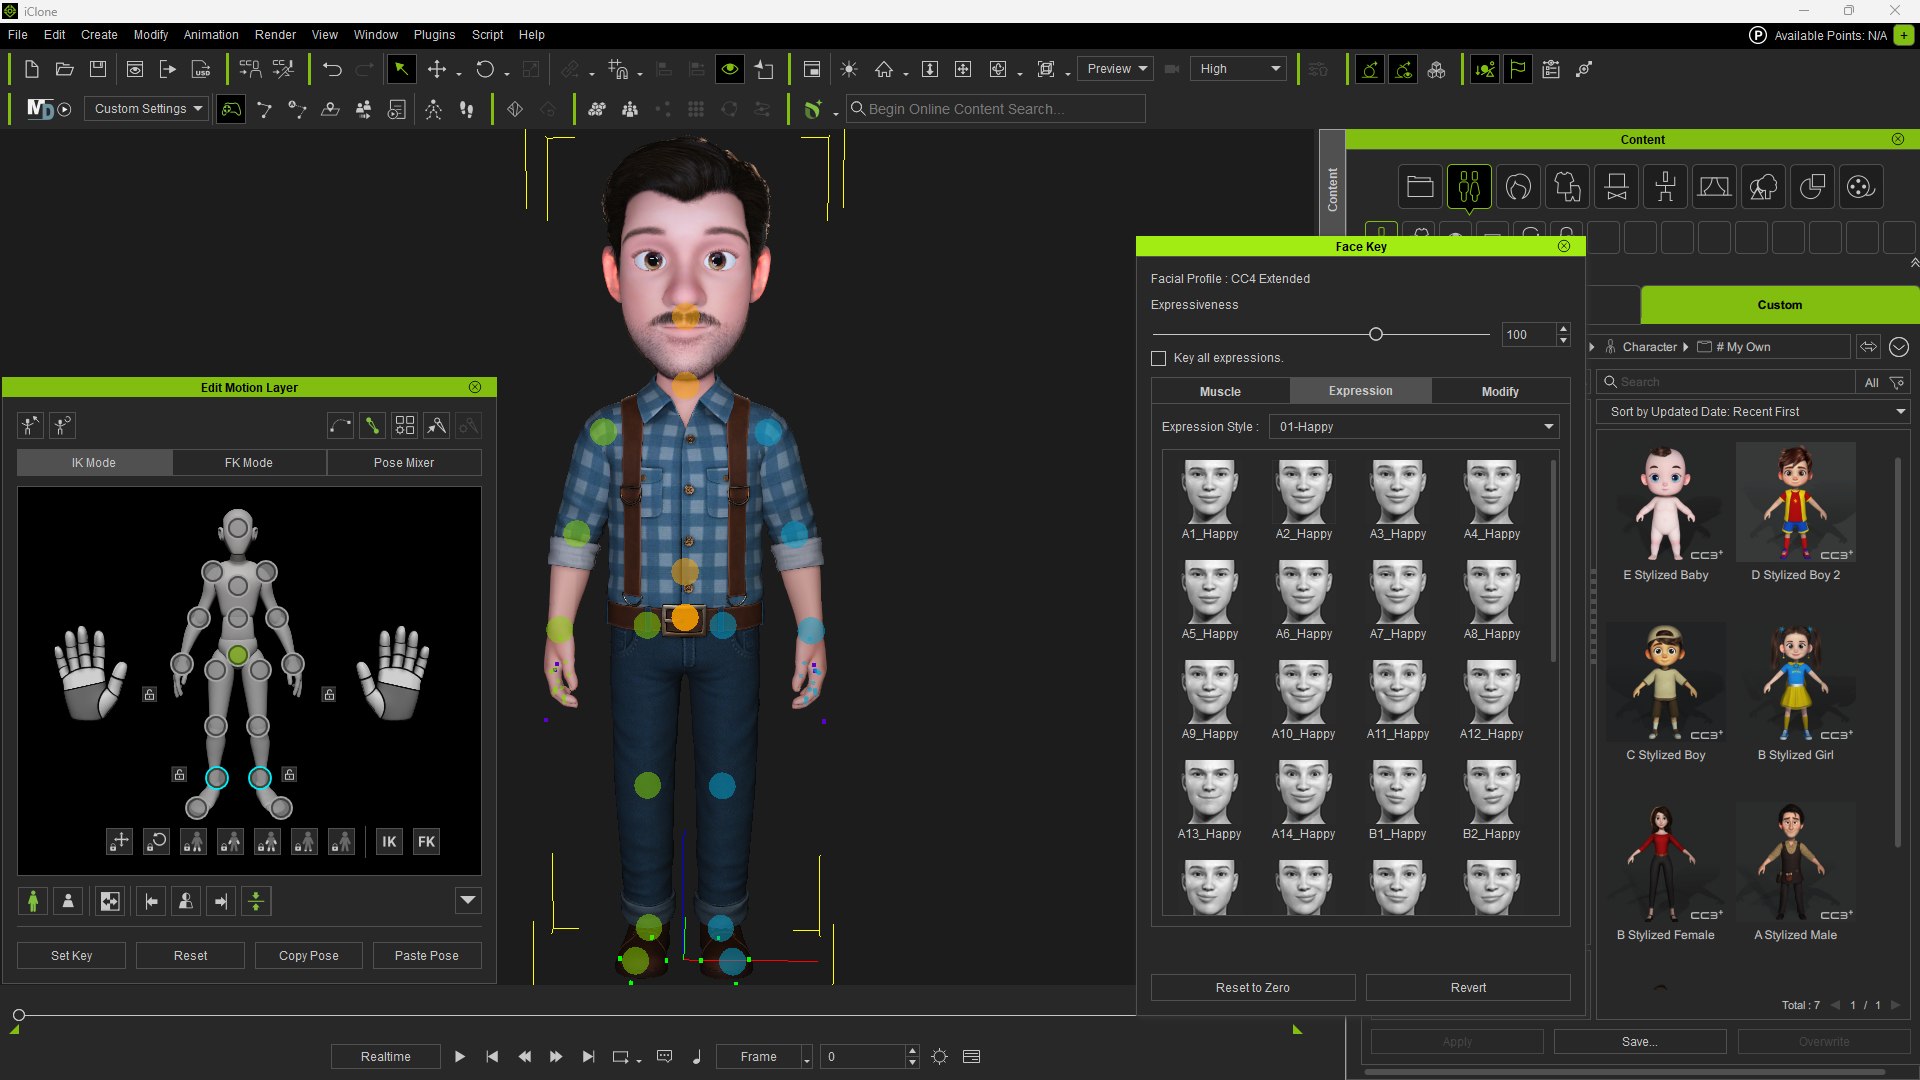
Task: Toggle the eye visibility icon in toolbar
Action: (730, 69)
